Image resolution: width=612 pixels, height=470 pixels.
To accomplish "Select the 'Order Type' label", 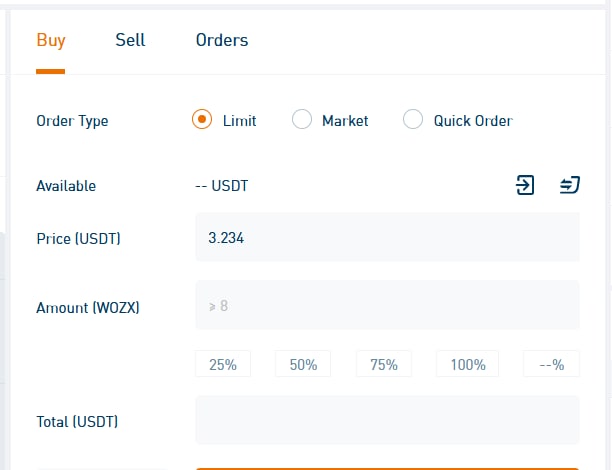I will pos(72,121).
